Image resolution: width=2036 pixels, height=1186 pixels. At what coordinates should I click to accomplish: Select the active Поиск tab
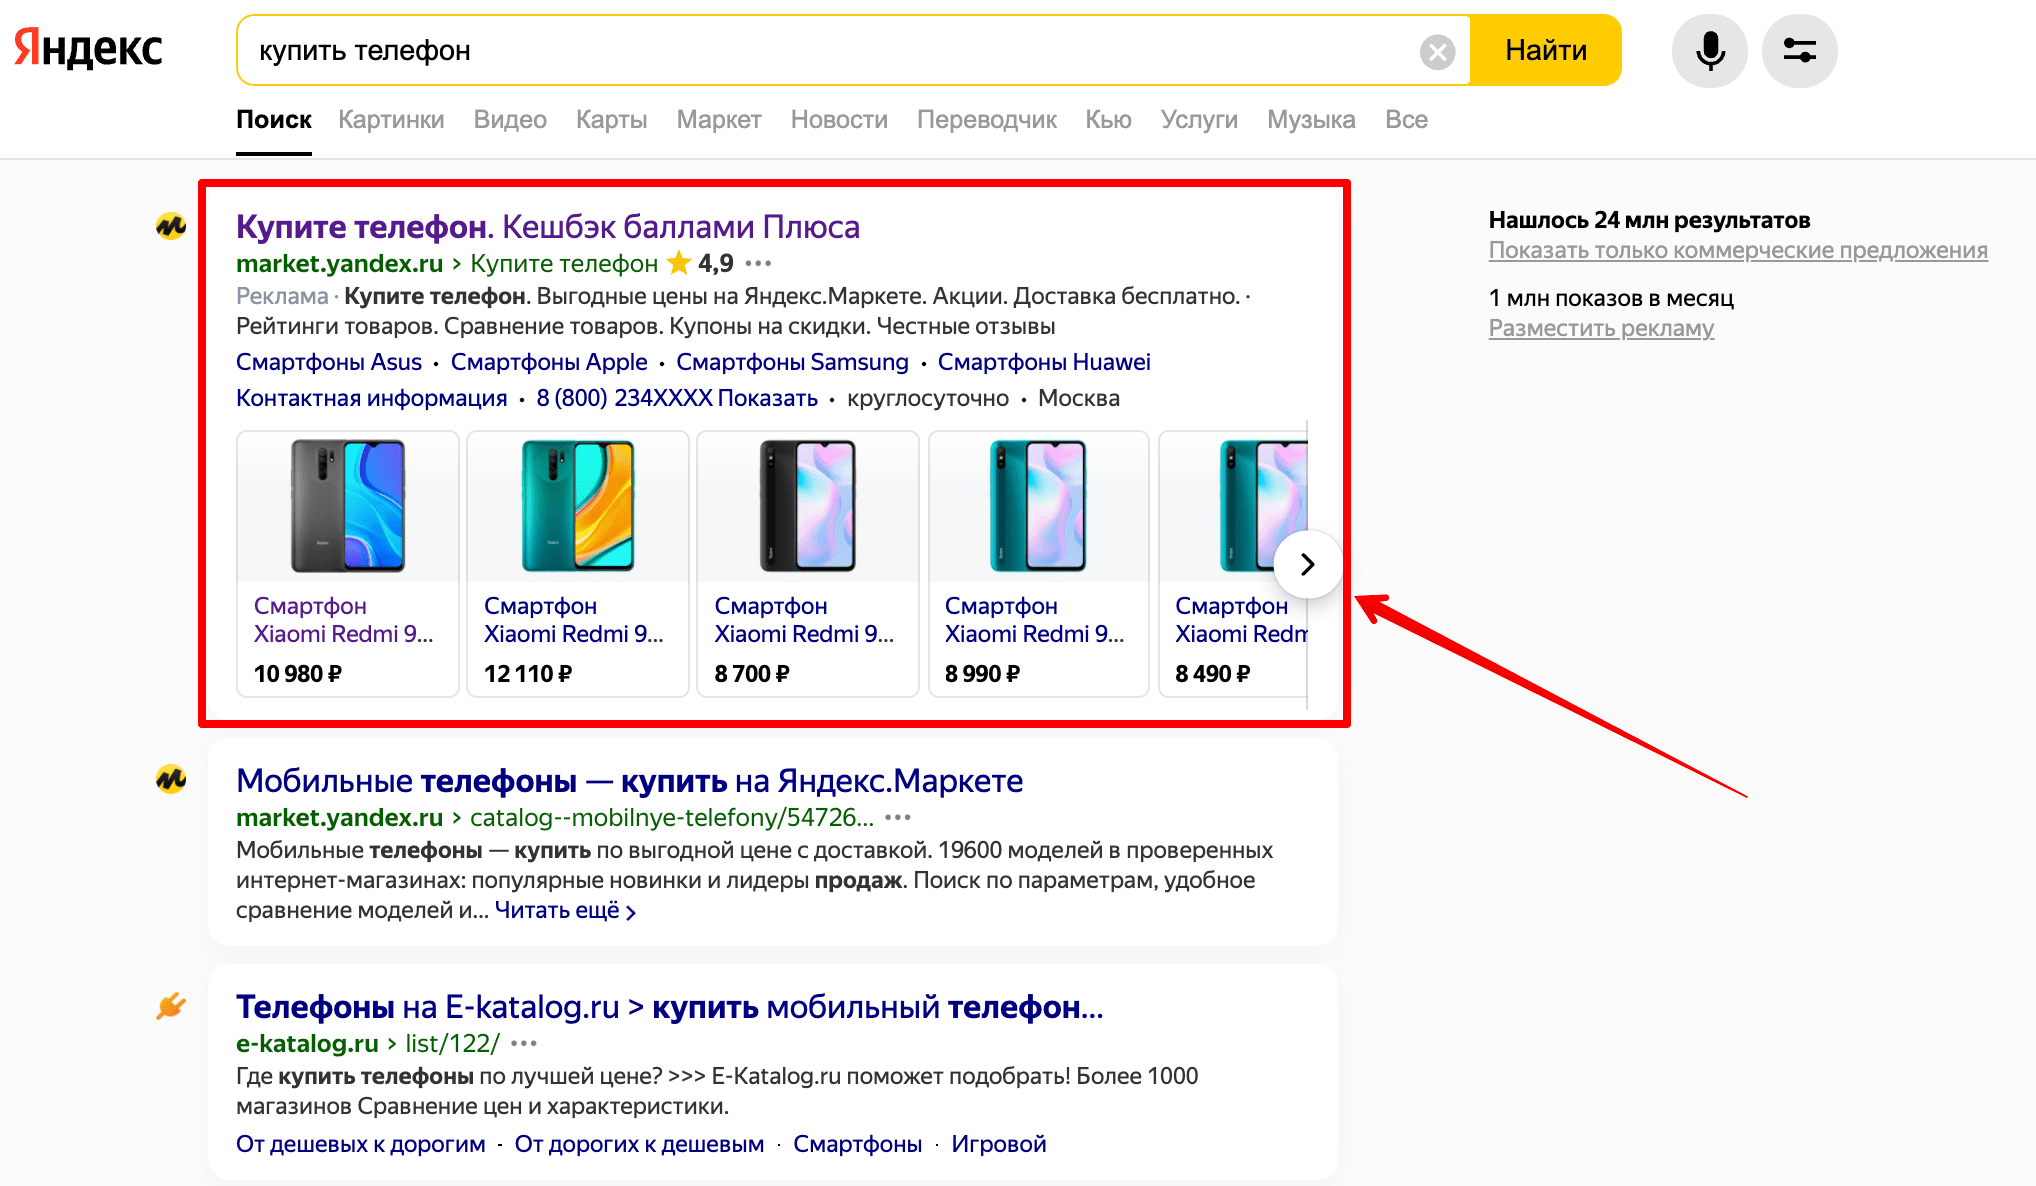coord(274,120)
